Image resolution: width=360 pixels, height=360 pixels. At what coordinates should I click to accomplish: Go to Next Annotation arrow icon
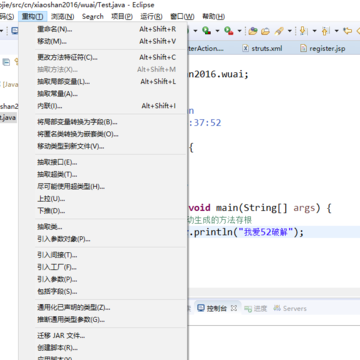(303, 31)
